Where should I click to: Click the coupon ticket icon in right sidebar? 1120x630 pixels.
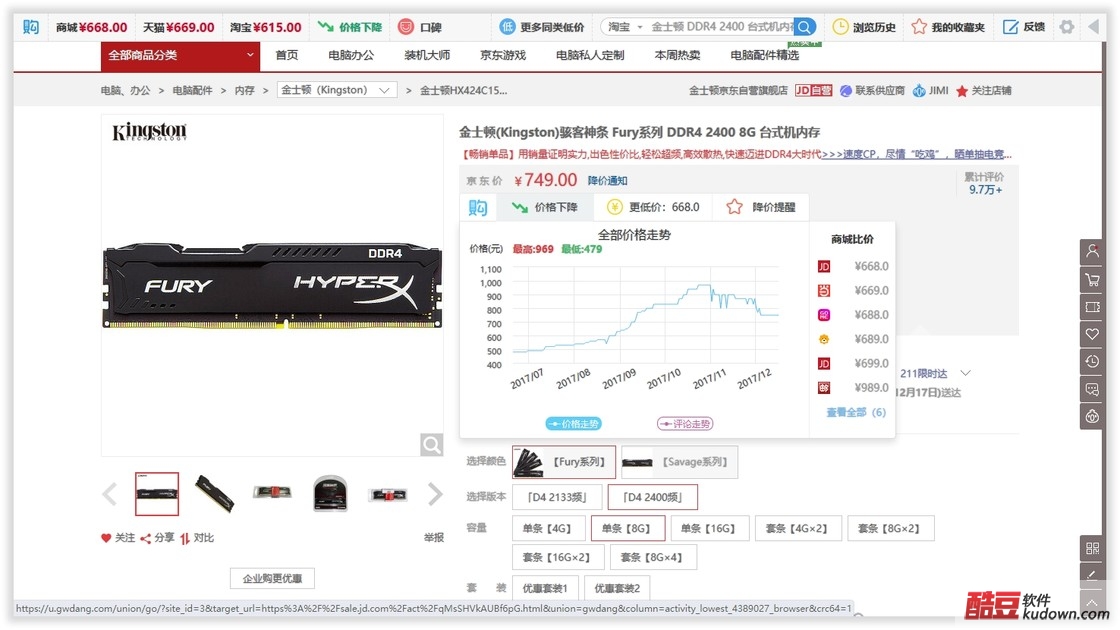[x=1092, y=306]
